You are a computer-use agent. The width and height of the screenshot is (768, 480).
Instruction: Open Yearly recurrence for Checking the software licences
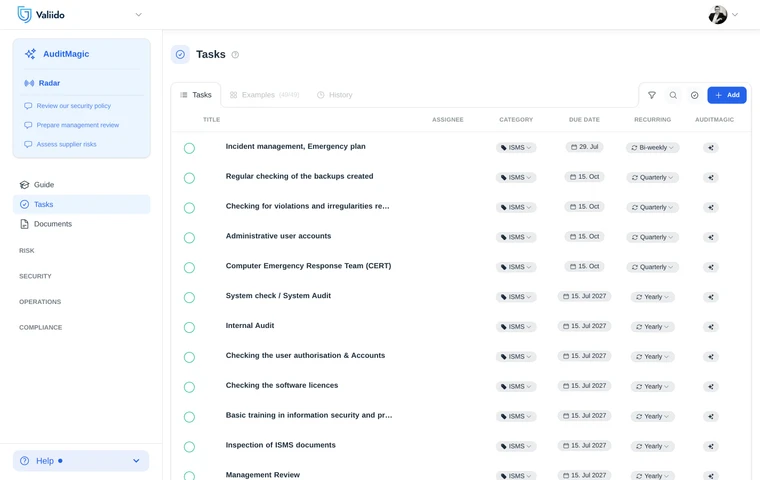(652, 386)
